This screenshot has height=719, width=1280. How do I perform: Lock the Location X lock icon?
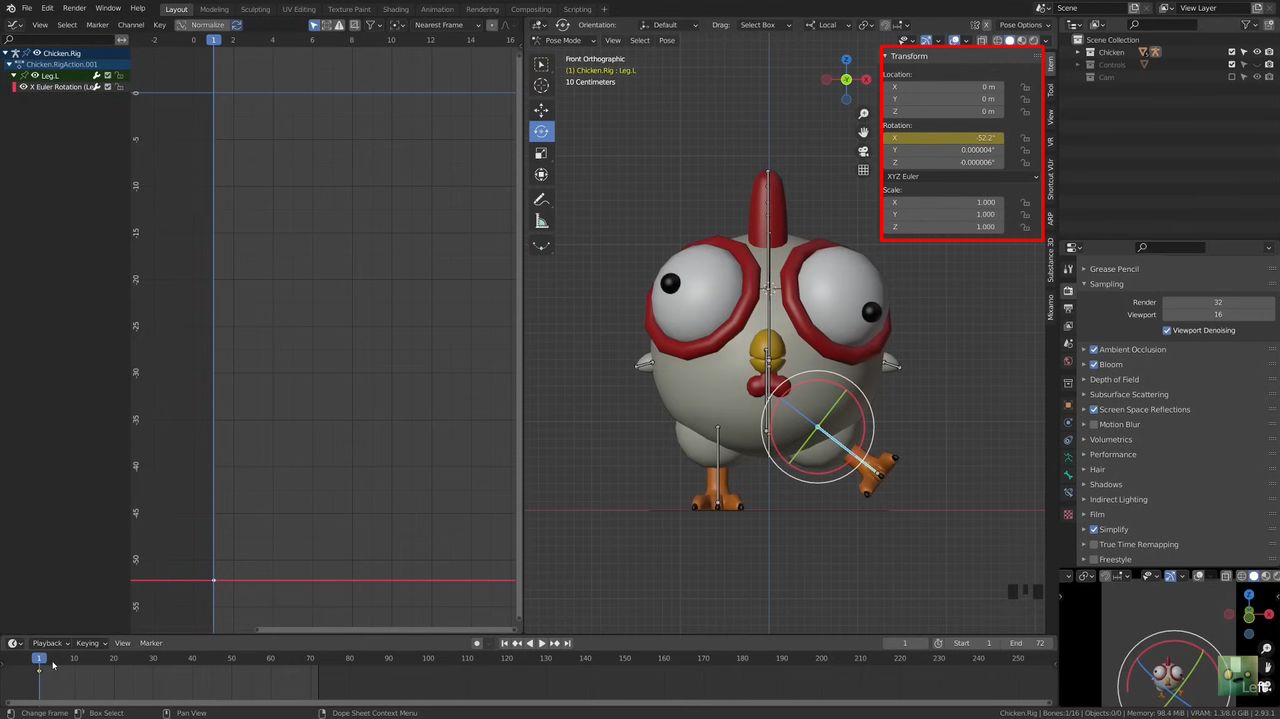point(1025,87)
